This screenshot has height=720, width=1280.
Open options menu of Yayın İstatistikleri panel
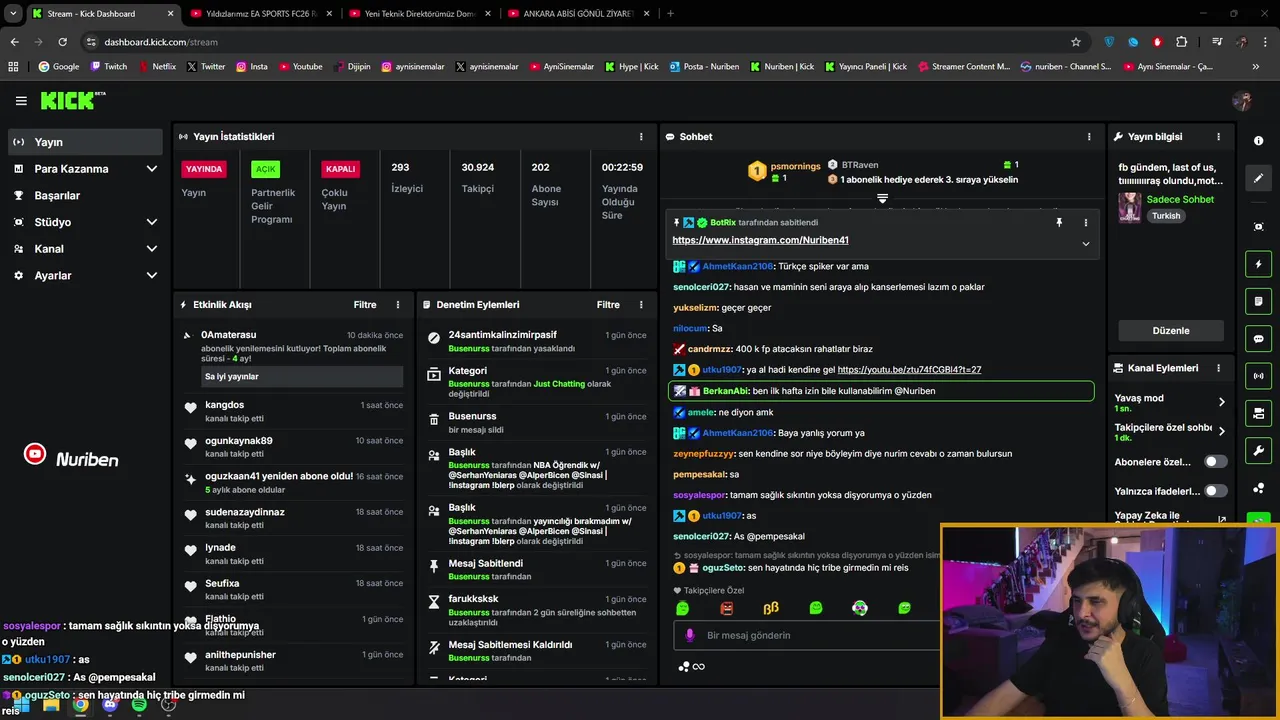[641, 137]
